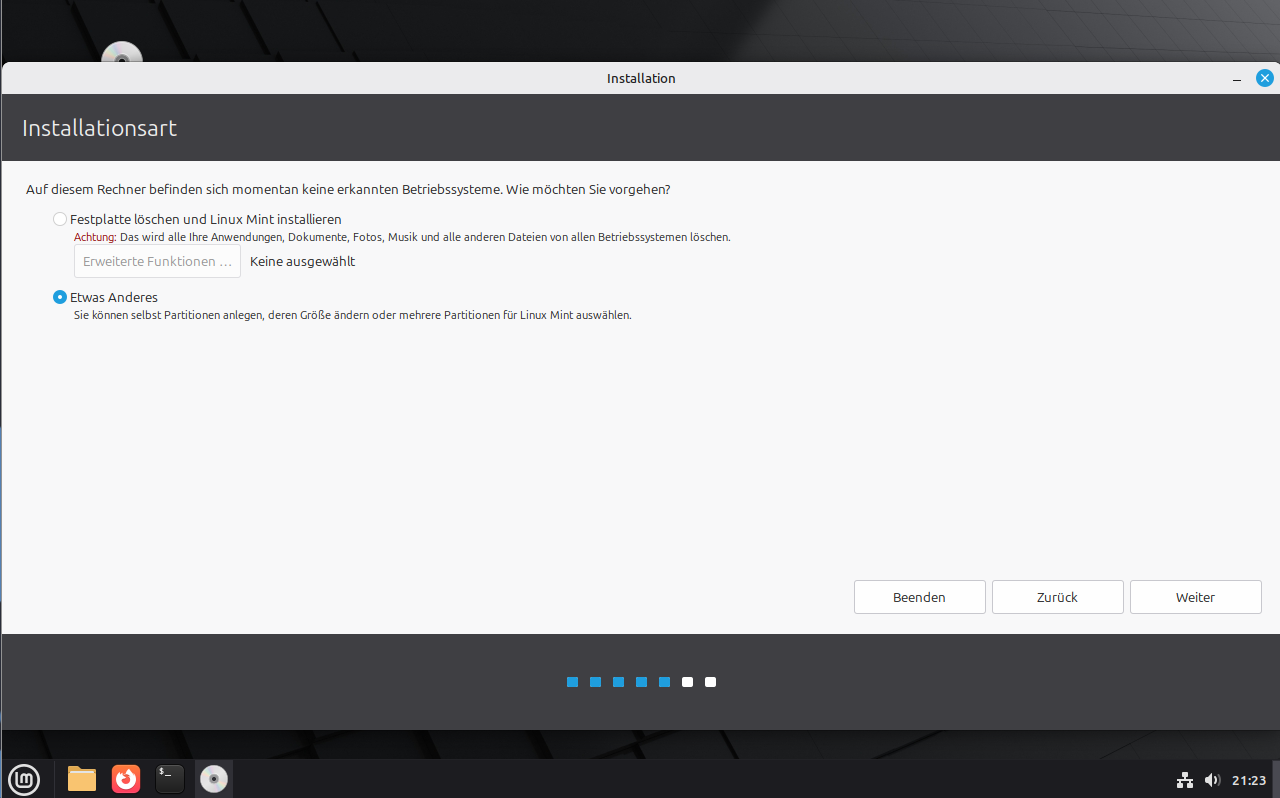
Task: Launch the Files folder icon in taskbar
Action: coord(82,778)
